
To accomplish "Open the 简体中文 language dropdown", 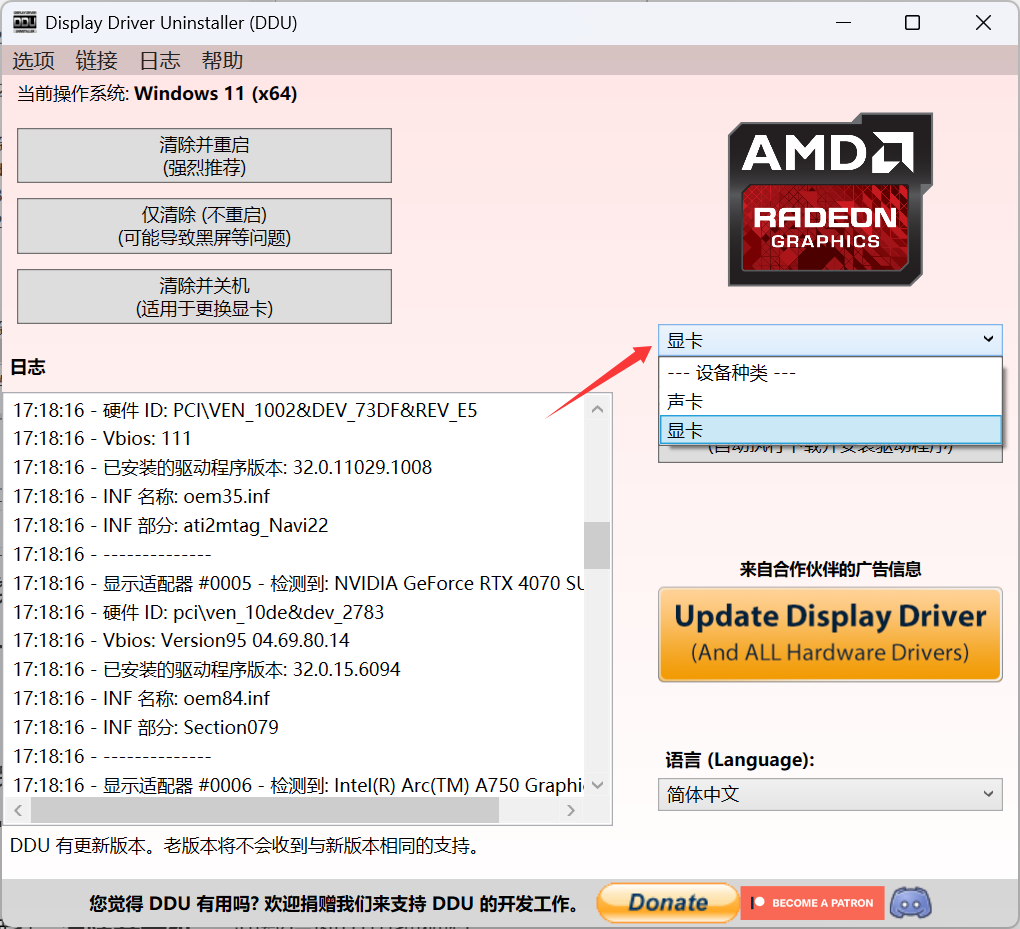I will pos(830,794).
